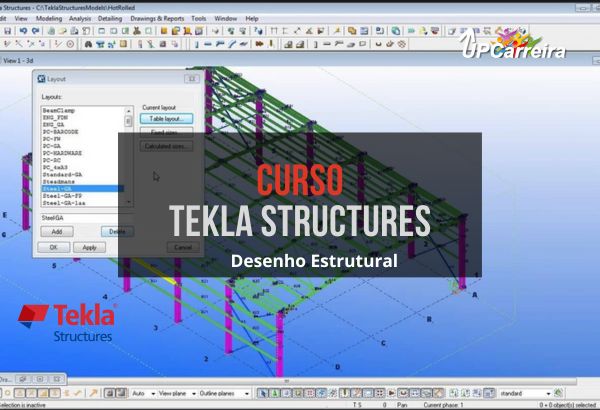Click the Table layout button
600x410 pixels.
click(x=166, y=119)
